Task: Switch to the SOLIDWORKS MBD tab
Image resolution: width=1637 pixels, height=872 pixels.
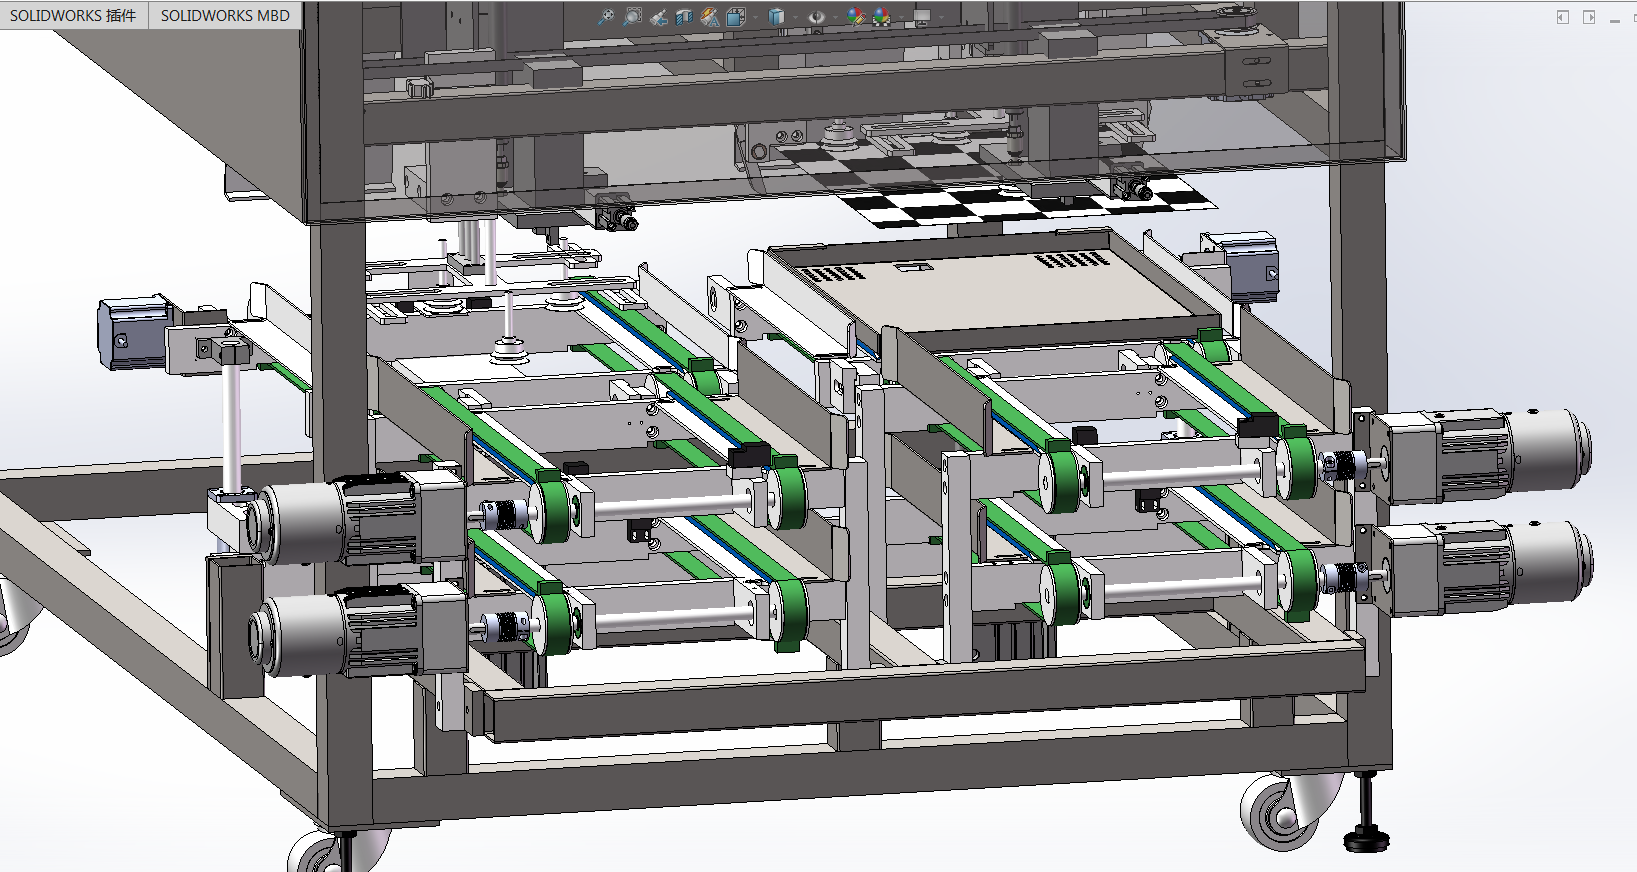Action: click(x=225, y=15)
